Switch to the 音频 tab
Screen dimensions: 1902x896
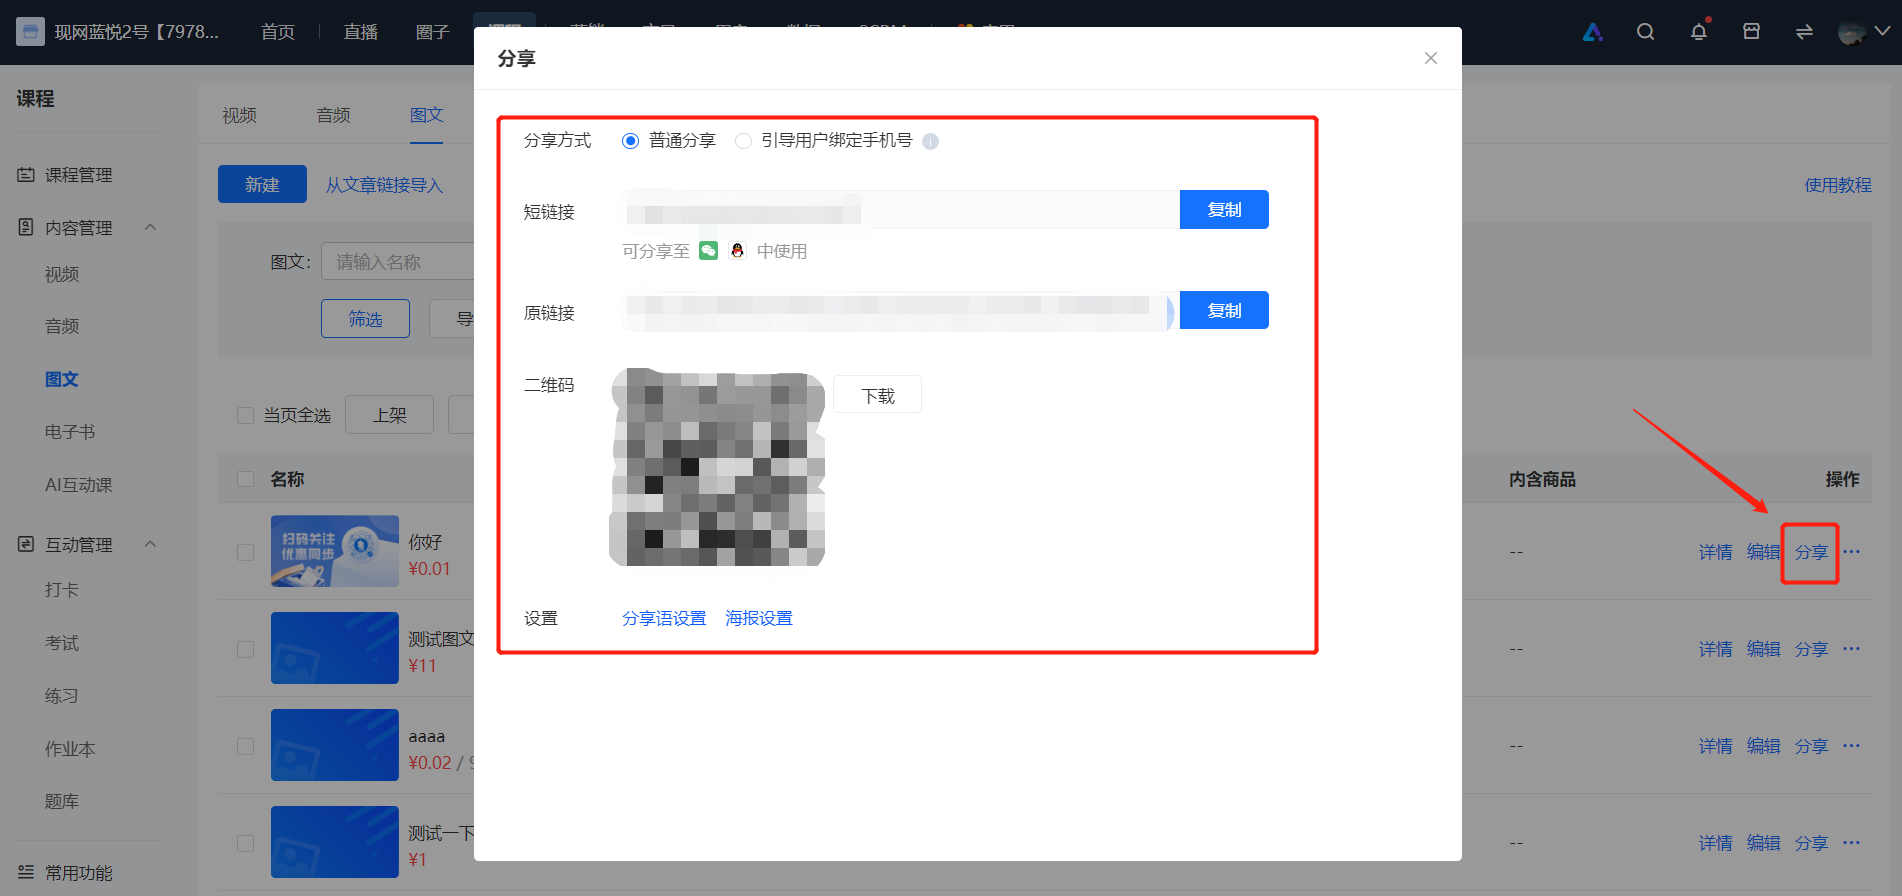(333, 115)
